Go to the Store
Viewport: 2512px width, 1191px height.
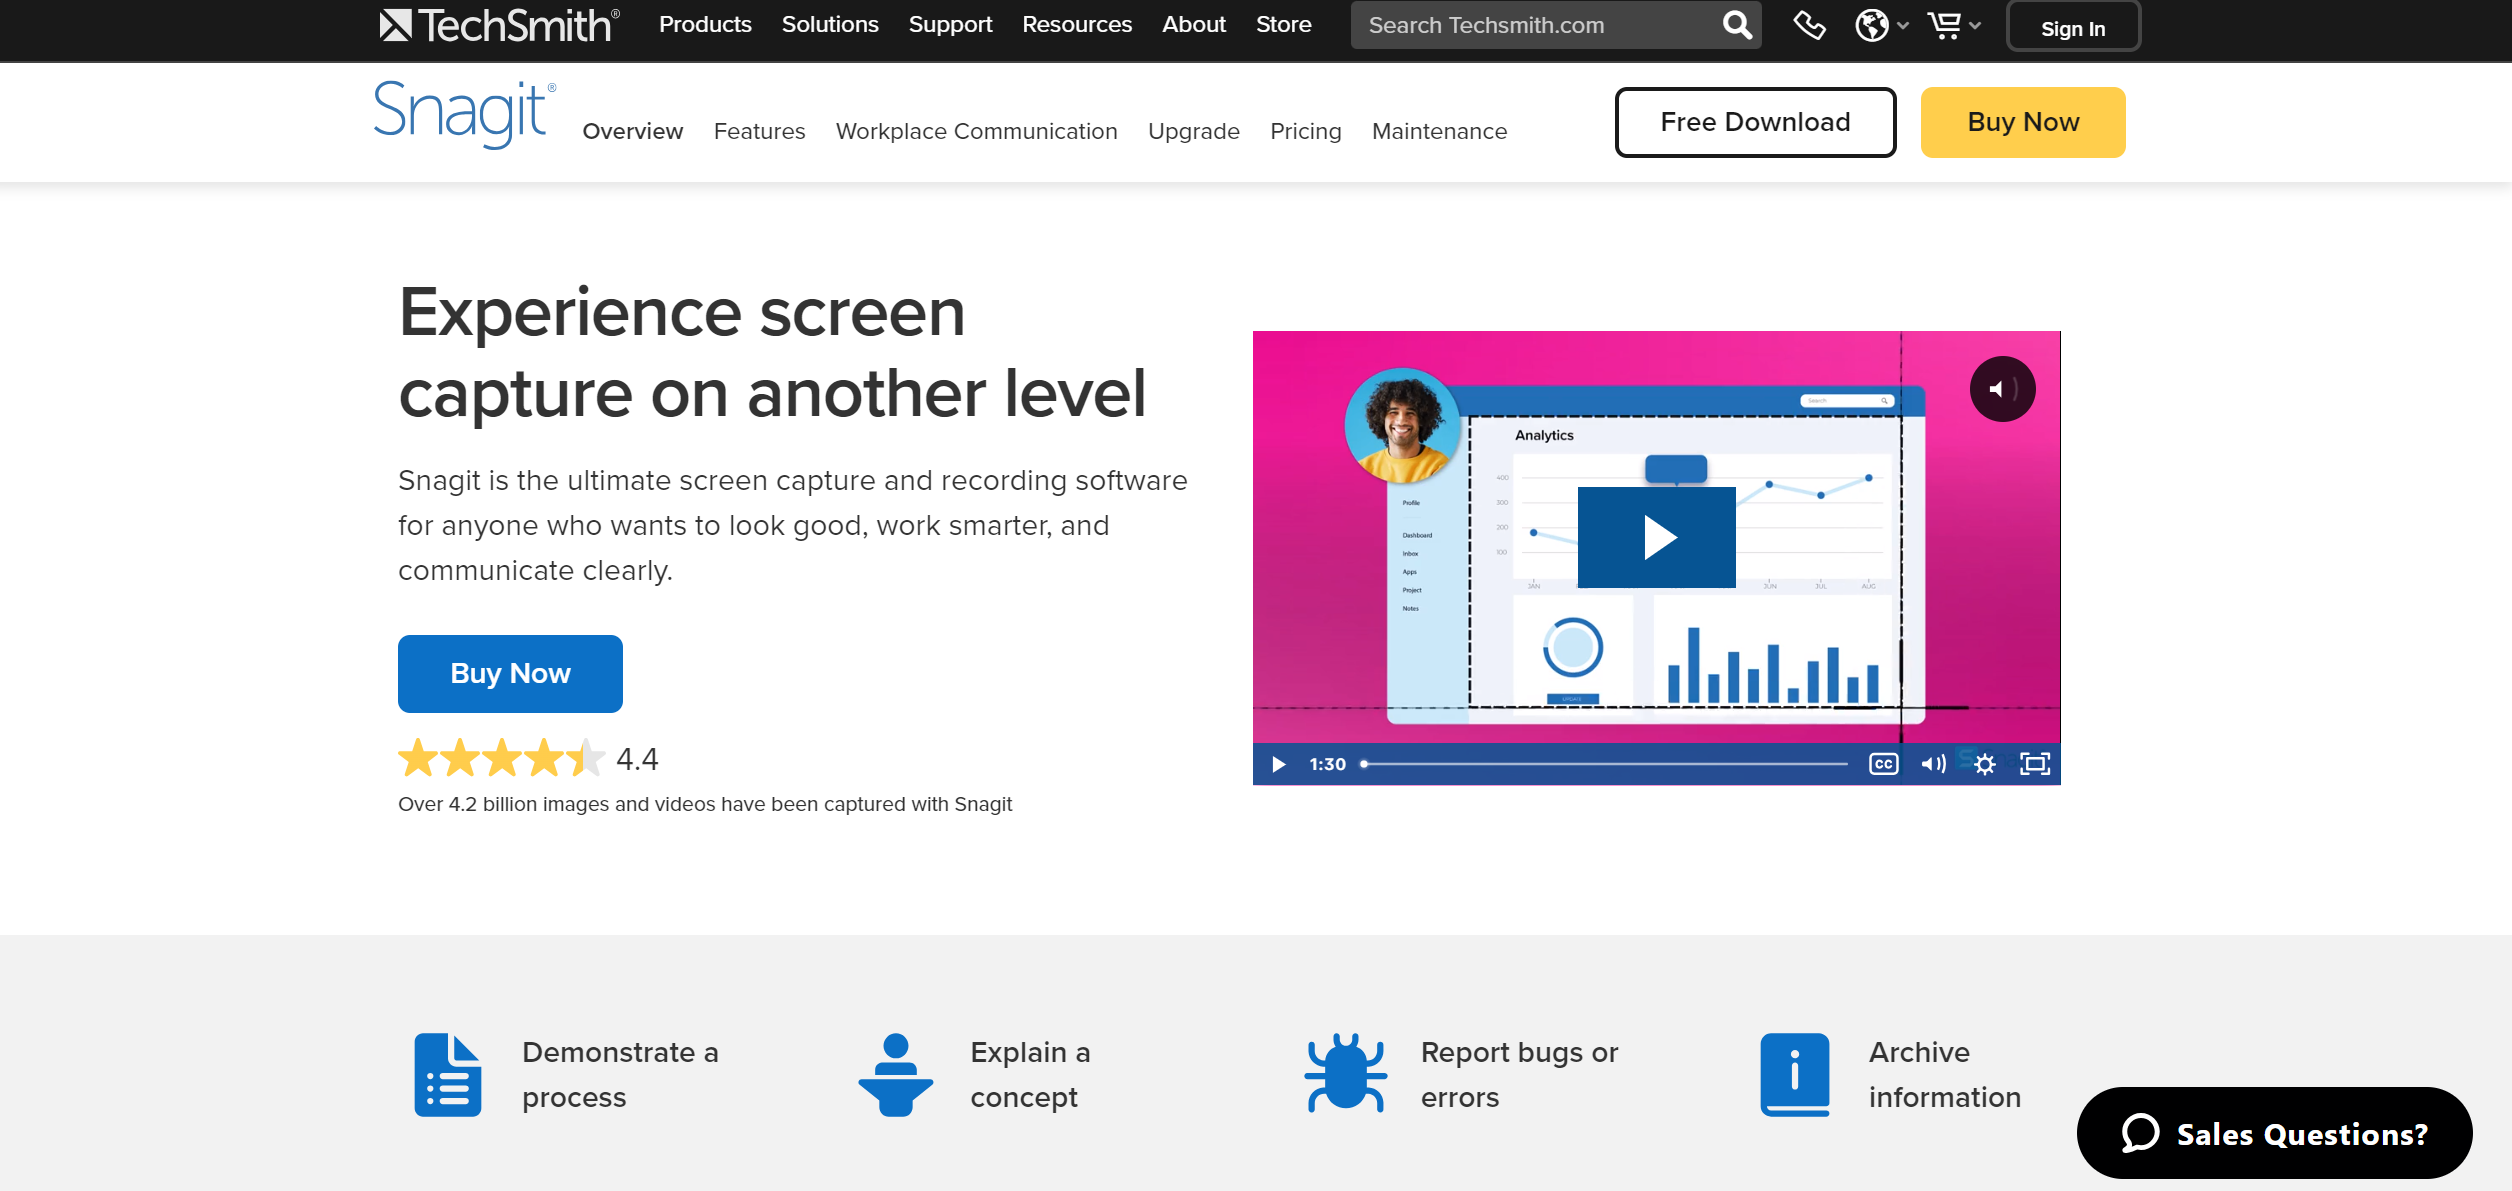[x=1284, y=24]
